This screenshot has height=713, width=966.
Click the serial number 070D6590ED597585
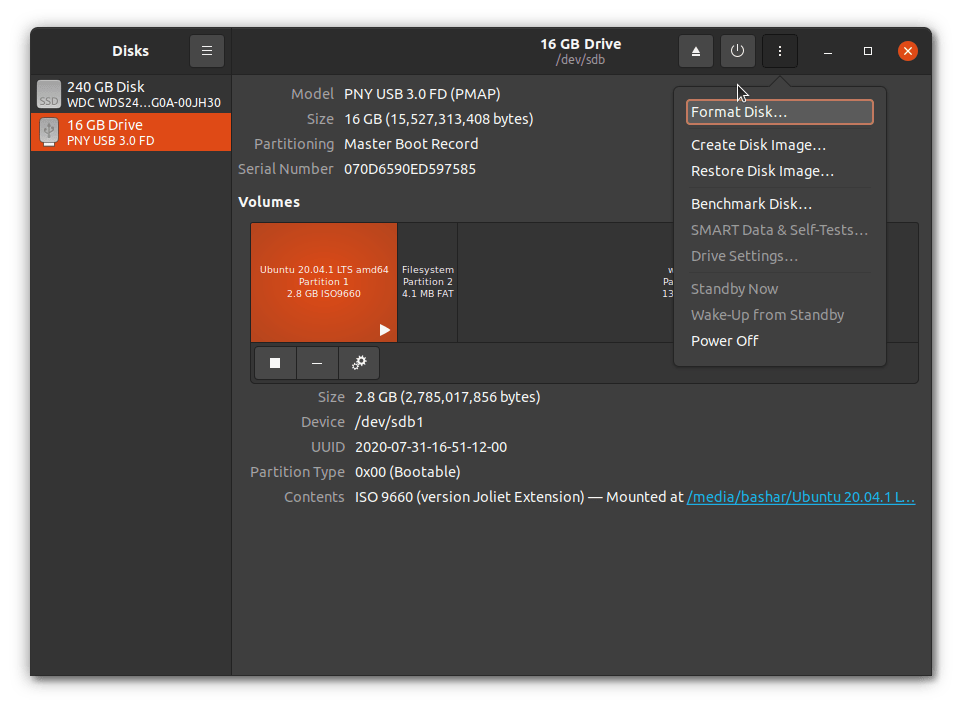(410, 169)
